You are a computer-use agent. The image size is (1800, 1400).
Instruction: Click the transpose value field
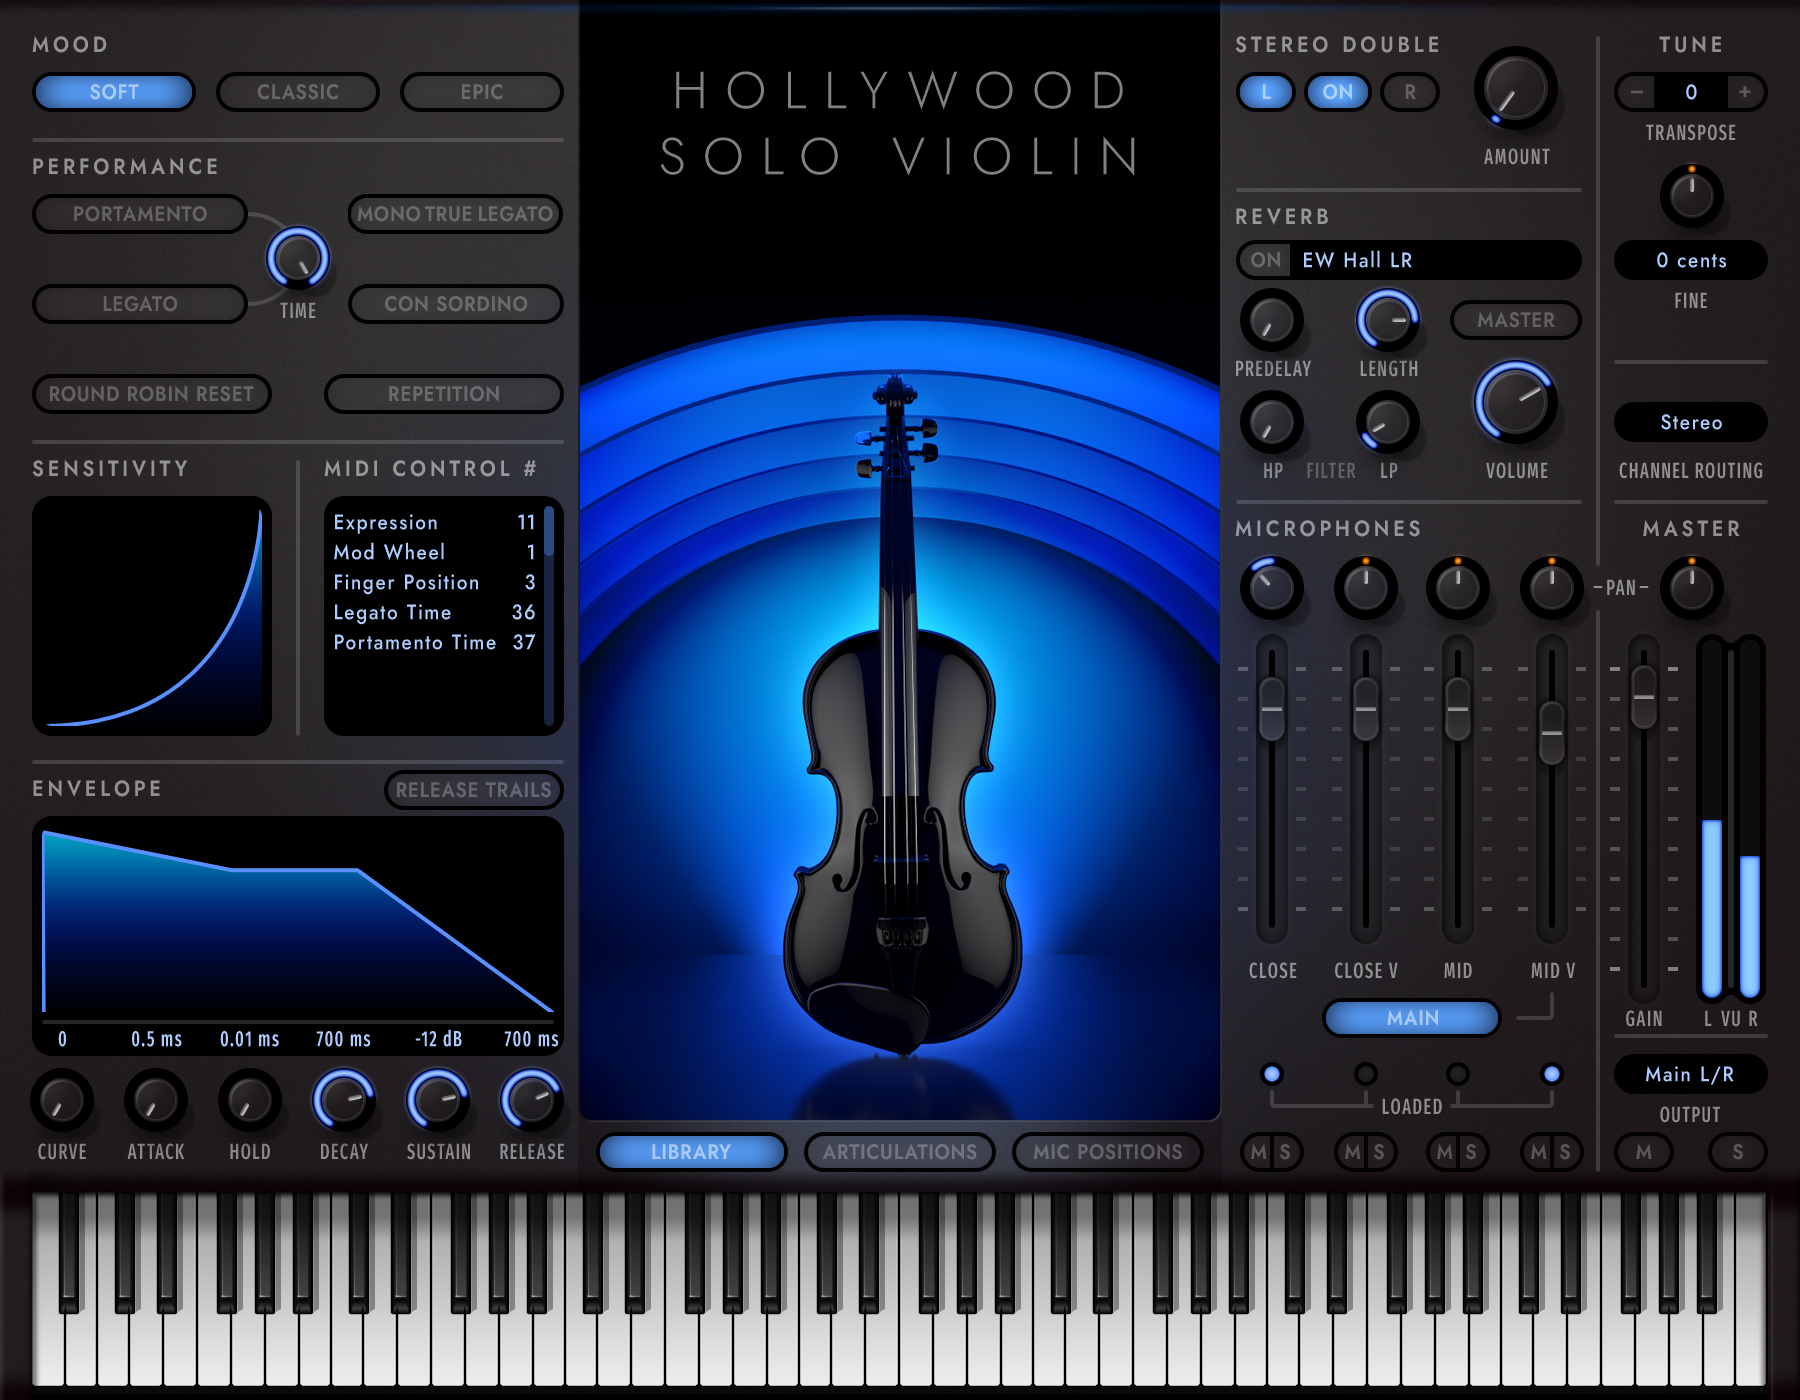pyautogui.click(x=1691, y=92)
